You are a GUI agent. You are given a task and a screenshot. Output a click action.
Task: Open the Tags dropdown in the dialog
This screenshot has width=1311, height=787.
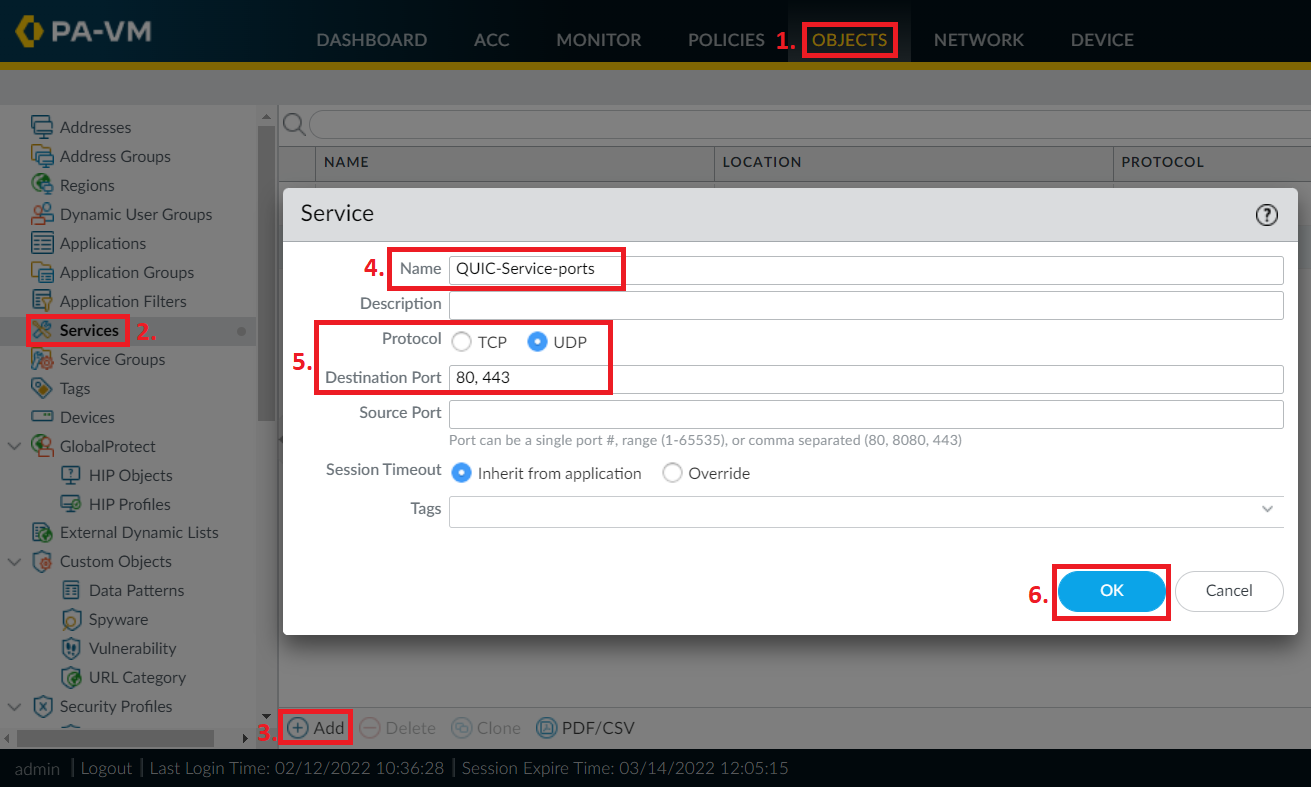(1267, 509)
